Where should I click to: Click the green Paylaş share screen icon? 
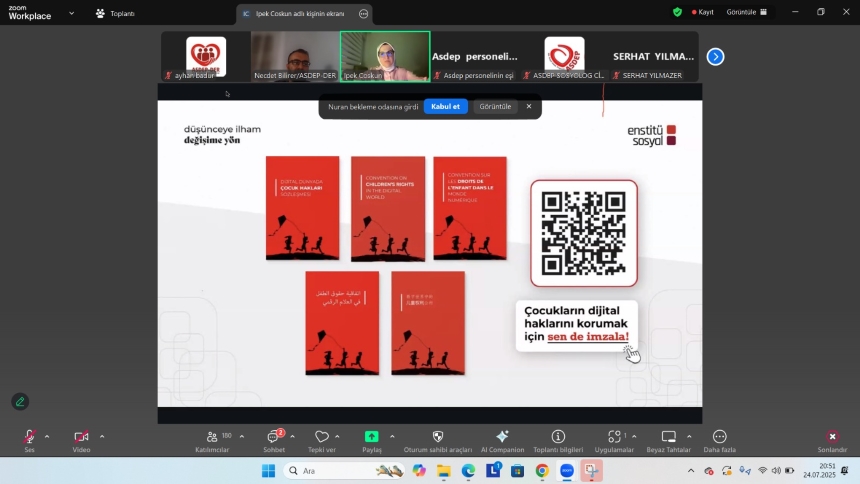pos(371,438)
